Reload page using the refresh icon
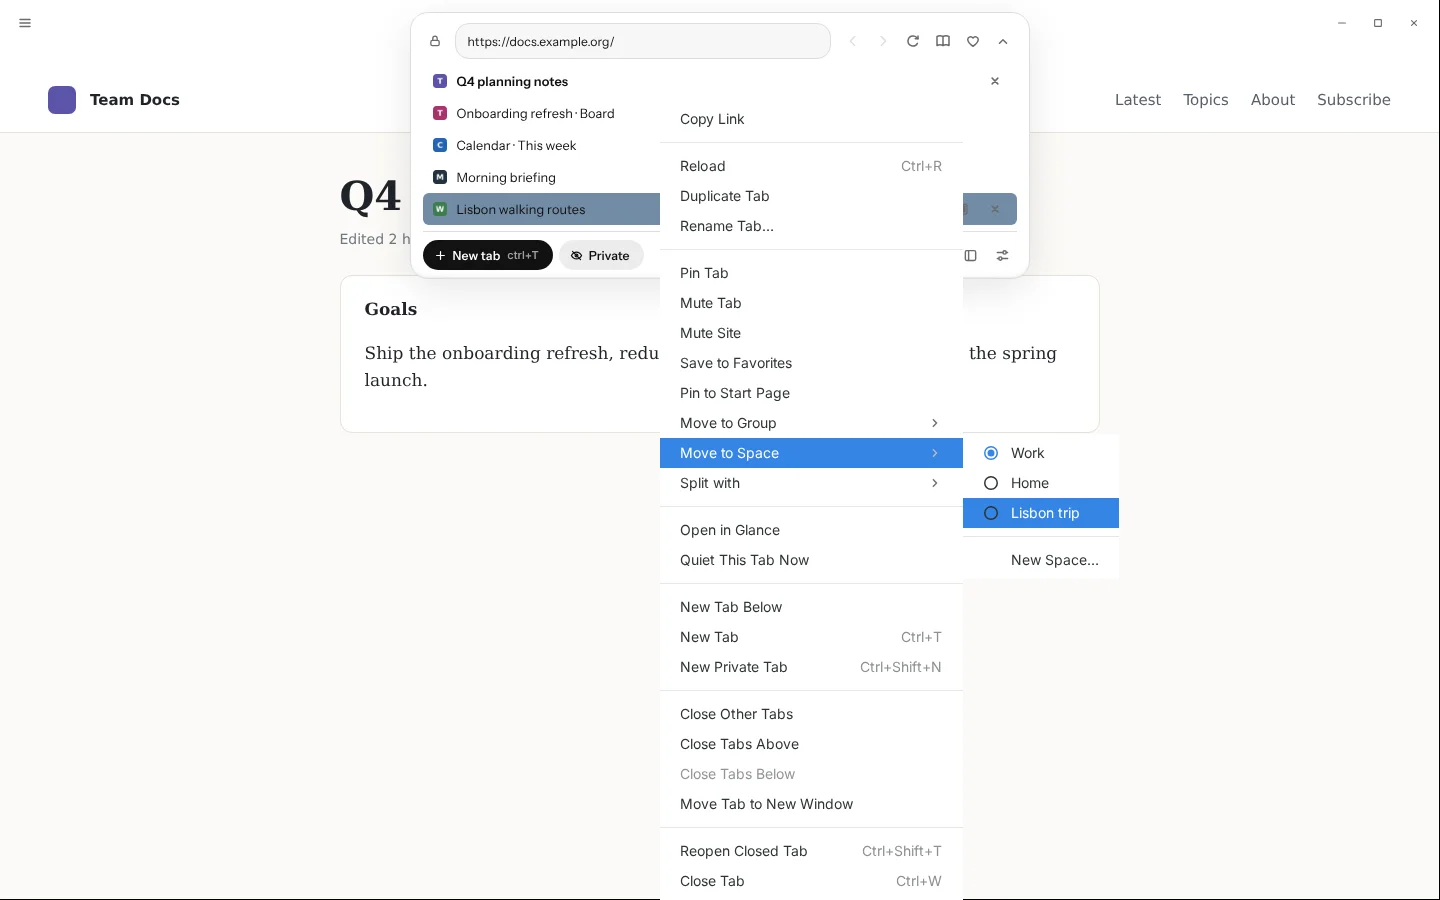Screen dimensions: 1440x900 913,41
